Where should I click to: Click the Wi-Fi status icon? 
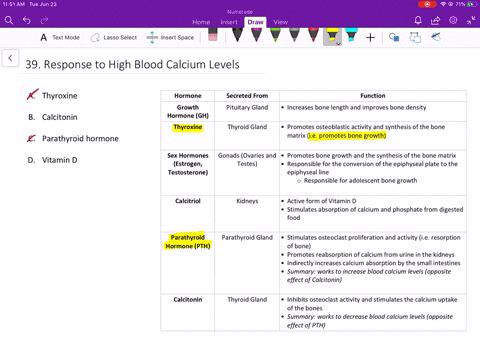click(x=443, y=4)
